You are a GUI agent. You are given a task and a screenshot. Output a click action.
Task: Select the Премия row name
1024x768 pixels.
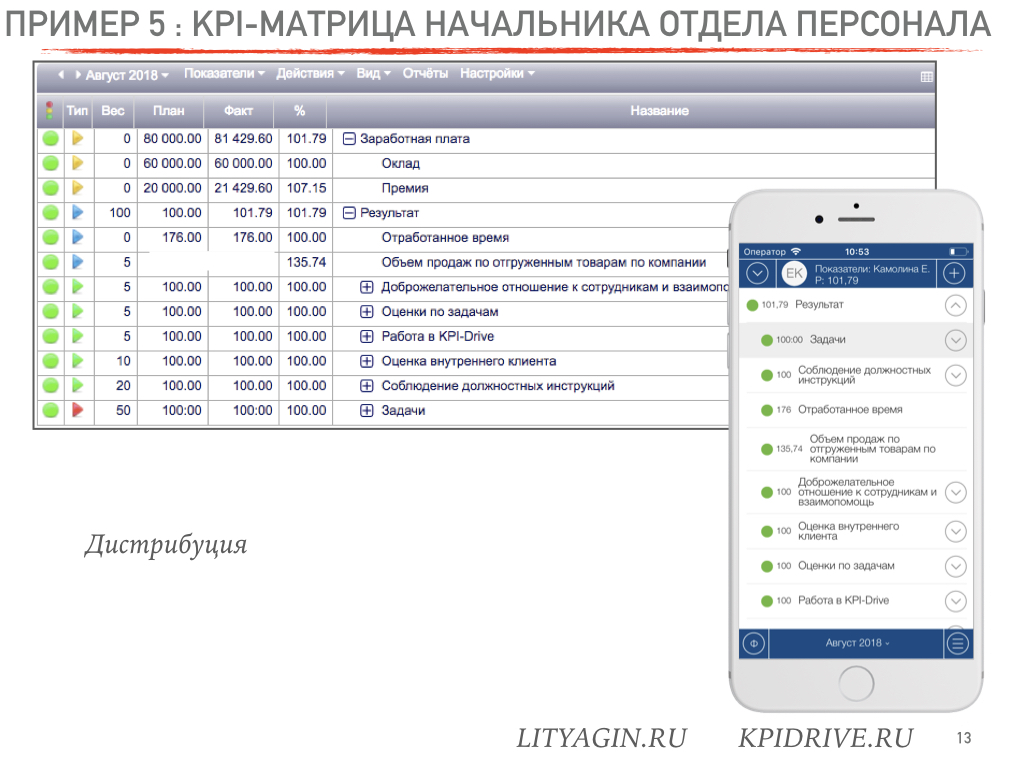[405, 188]
